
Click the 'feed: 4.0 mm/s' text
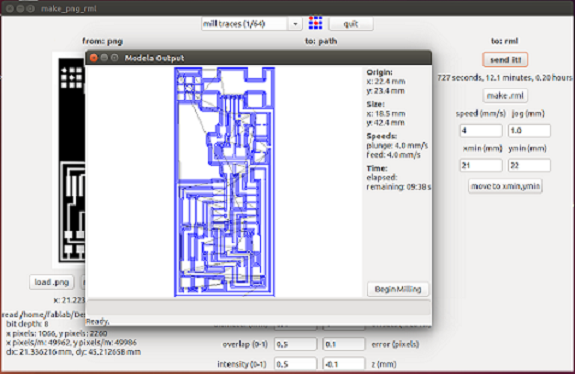click(393, 155)
